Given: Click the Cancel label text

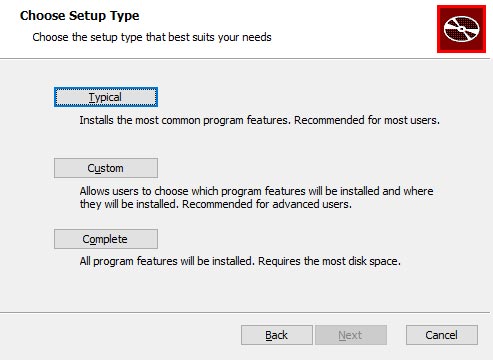Looking at the screenshot, I should click(x=441, y=335).
